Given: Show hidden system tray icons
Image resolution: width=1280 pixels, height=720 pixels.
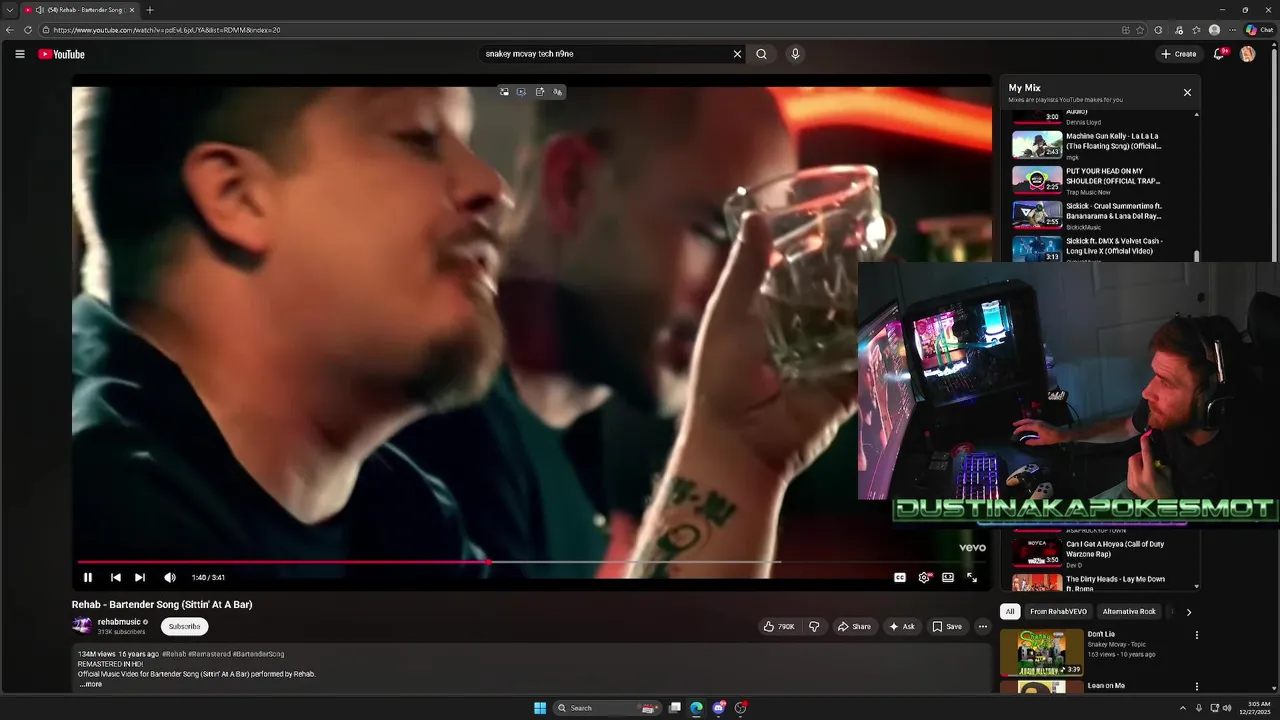Looking at the screenshot, I should [1183, 708].
